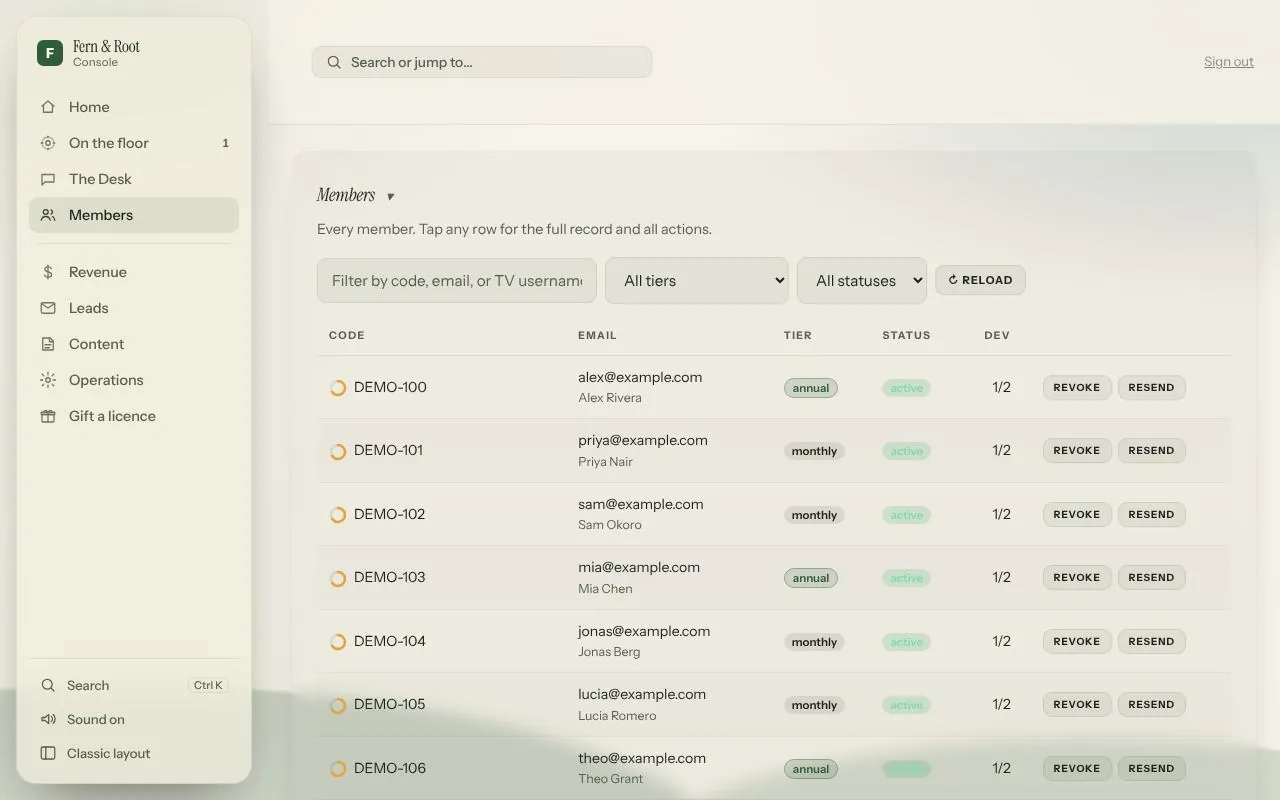Toggle the Sound on setting
1280x800 pixels.
pyautogui.click(x=134, y=719)
